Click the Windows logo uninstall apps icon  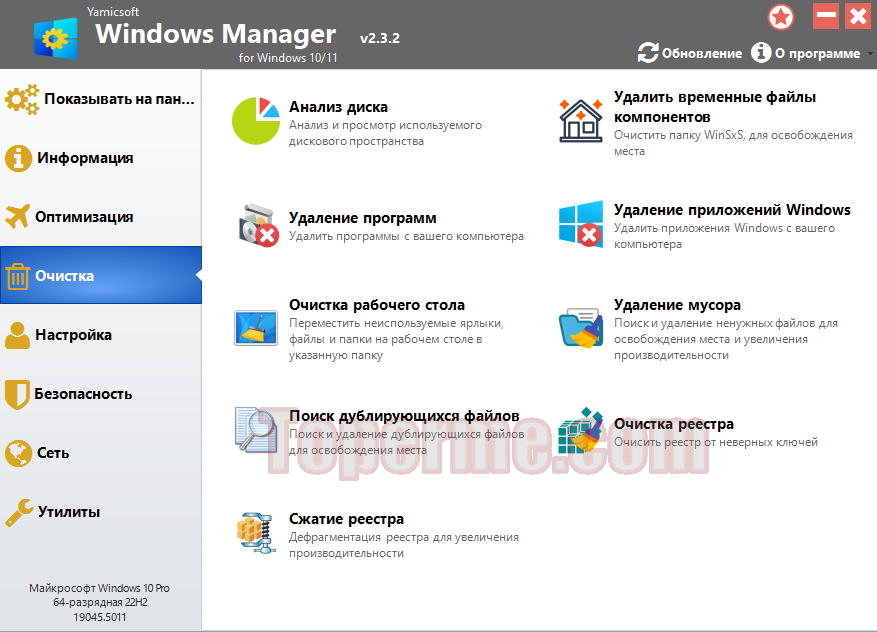[581, 224]
